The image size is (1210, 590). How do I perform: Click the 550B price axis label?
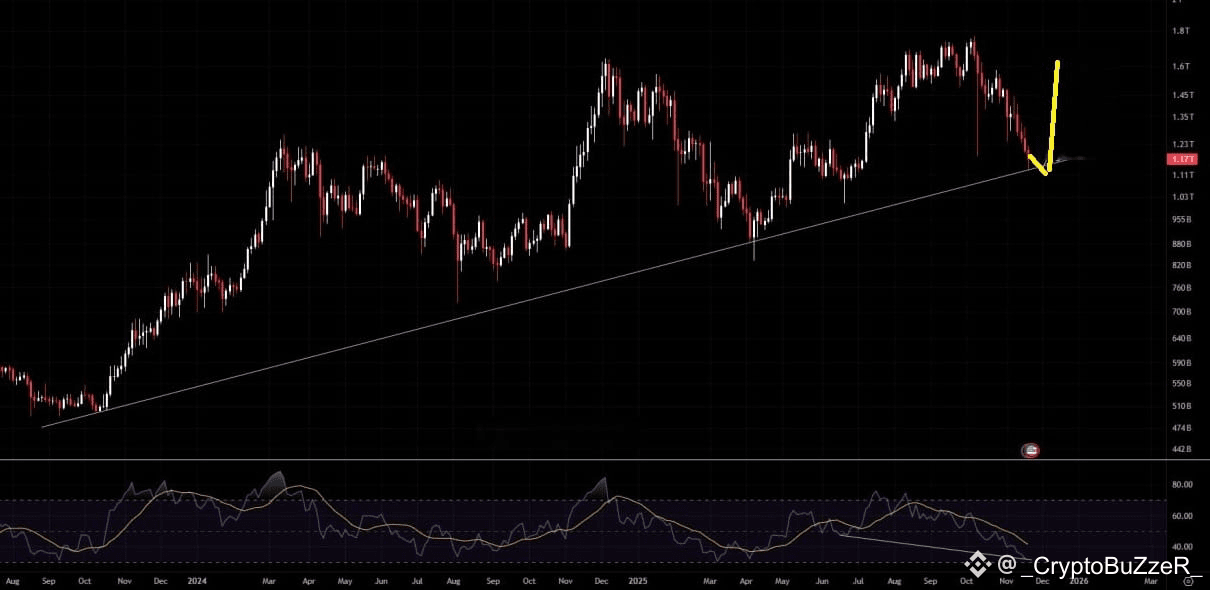1182,384
